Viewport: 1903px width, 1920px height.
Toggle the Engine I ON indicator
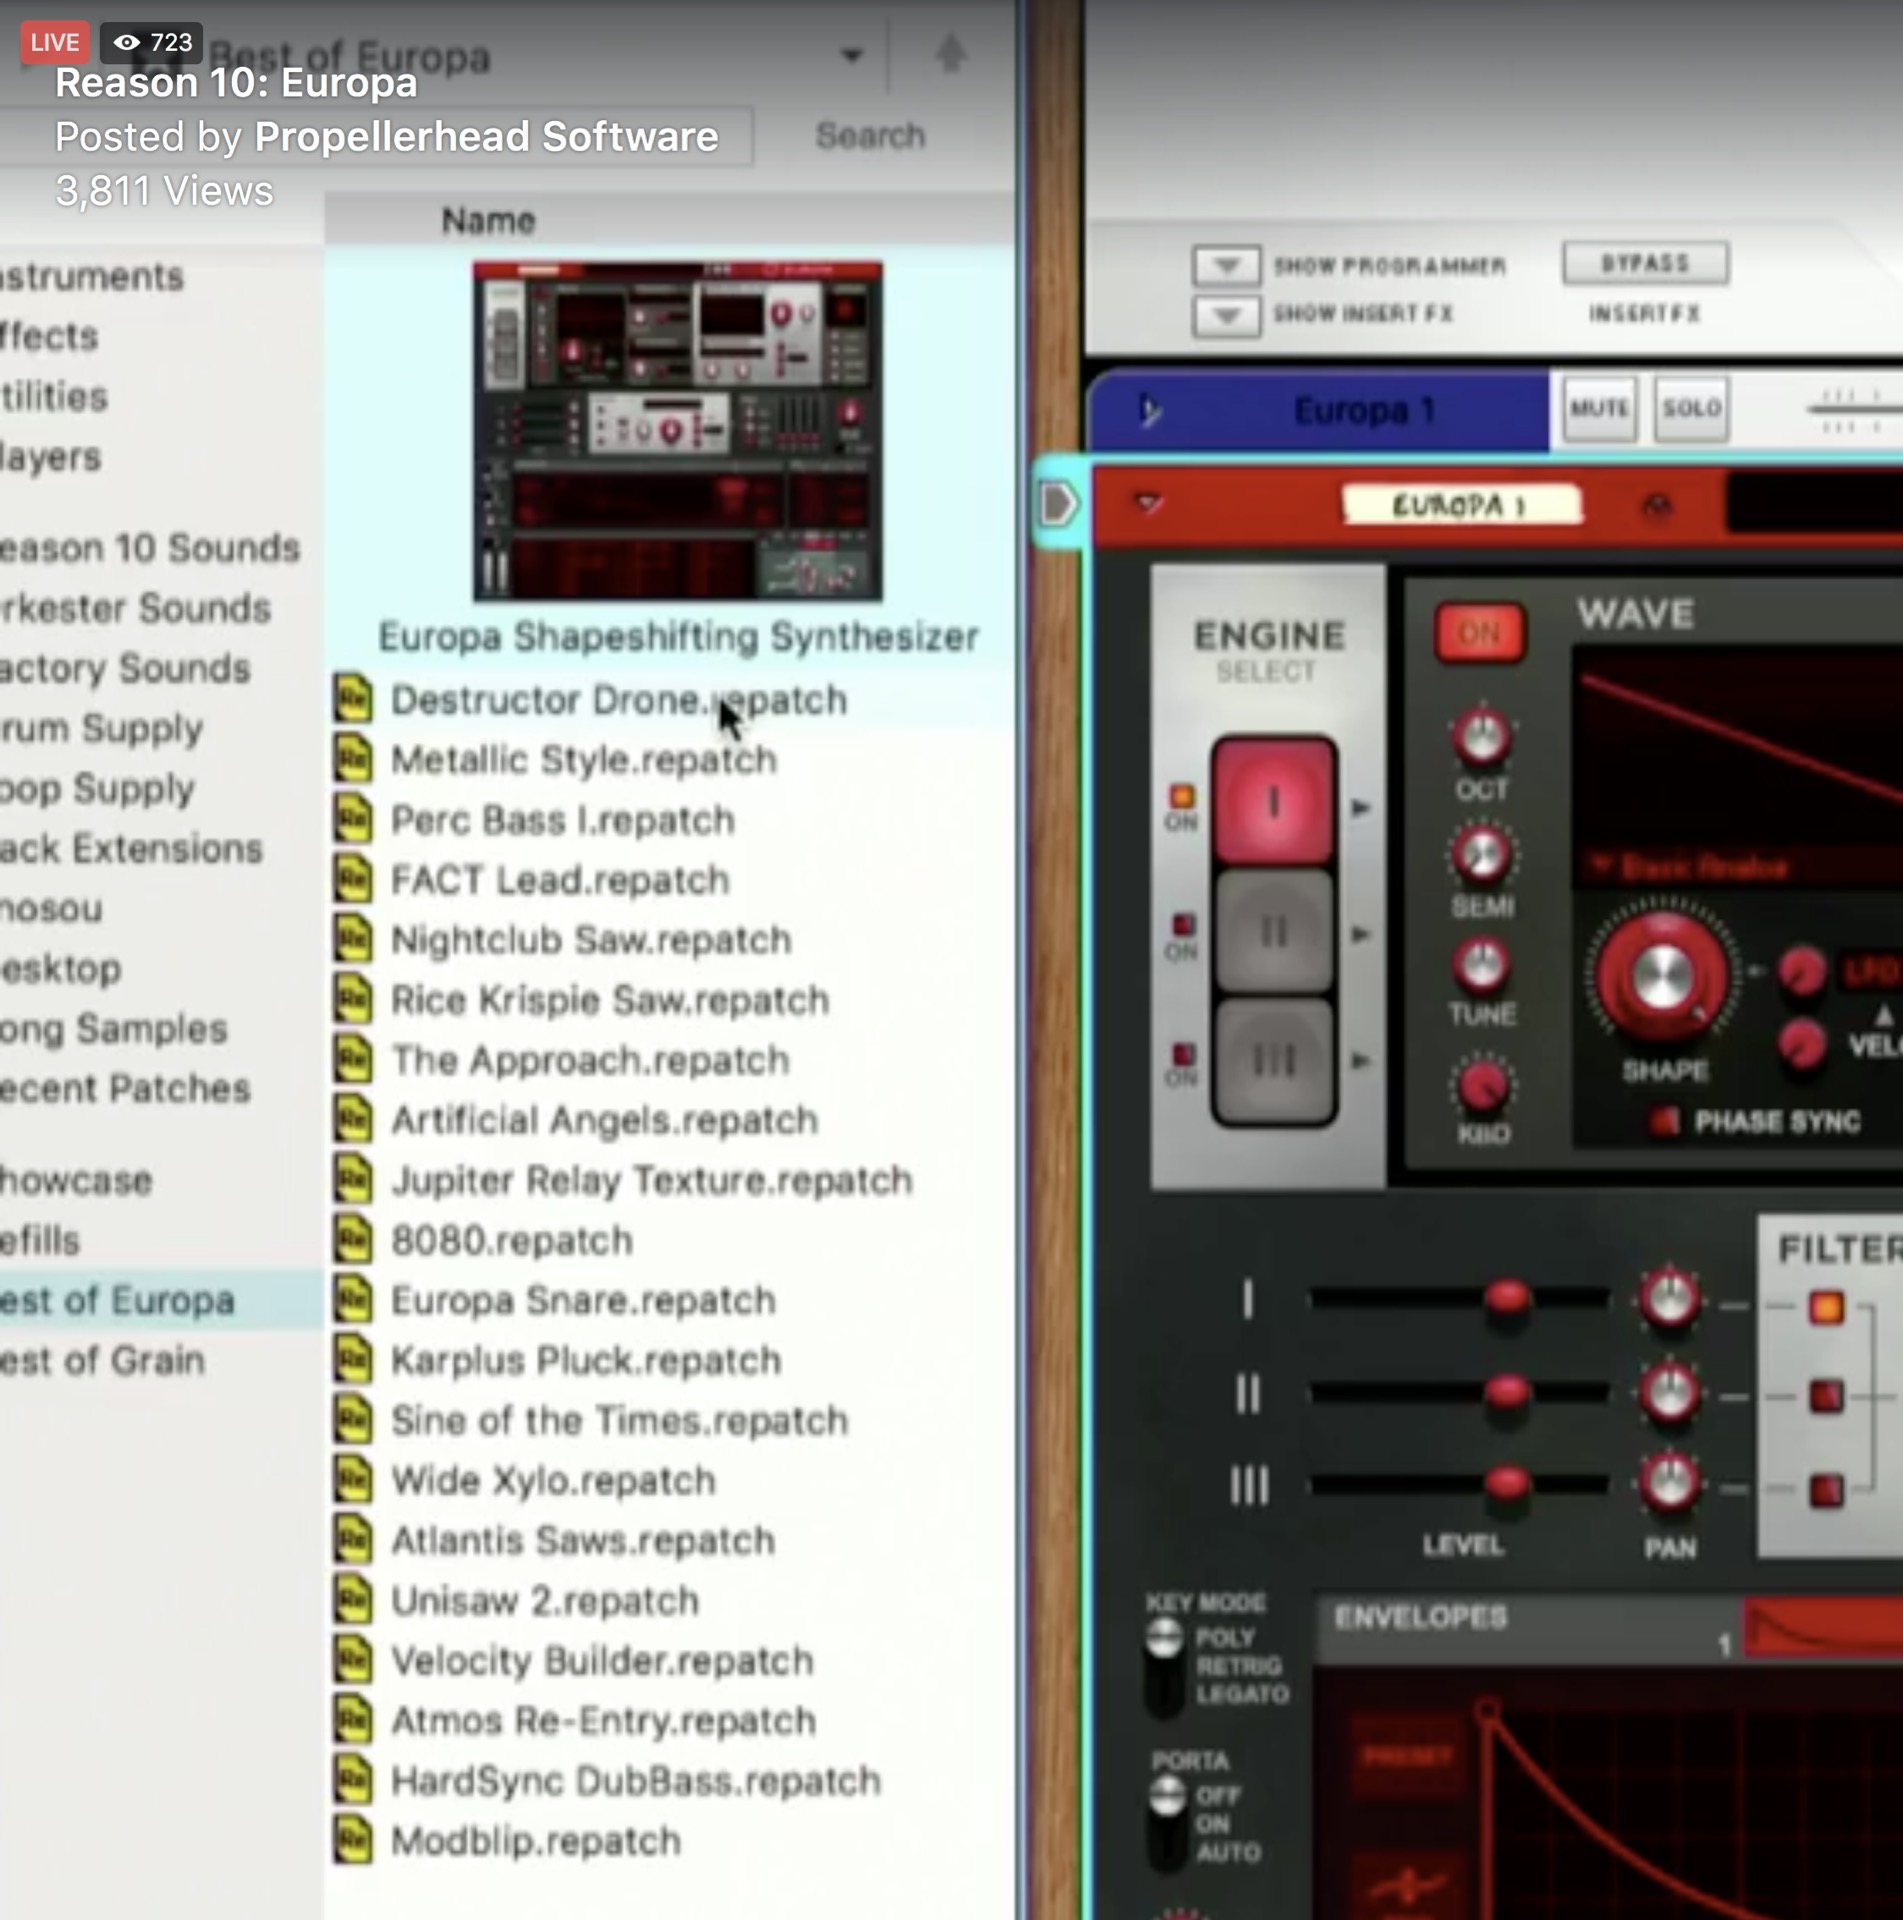(1181, 797)
